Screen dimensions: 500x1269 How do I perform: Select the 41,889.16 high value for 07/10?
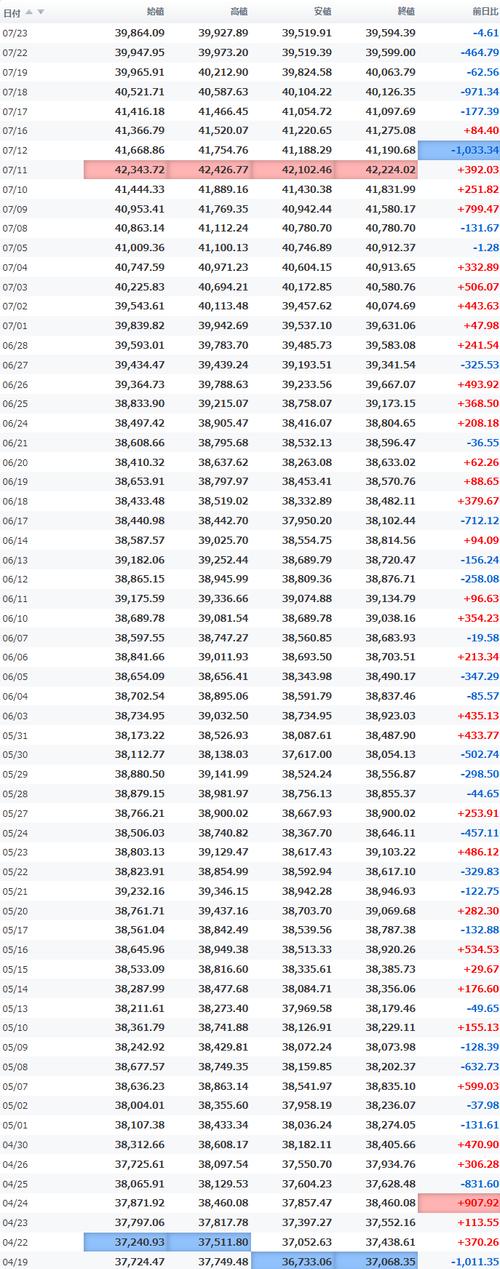click(x=223, y=189)
